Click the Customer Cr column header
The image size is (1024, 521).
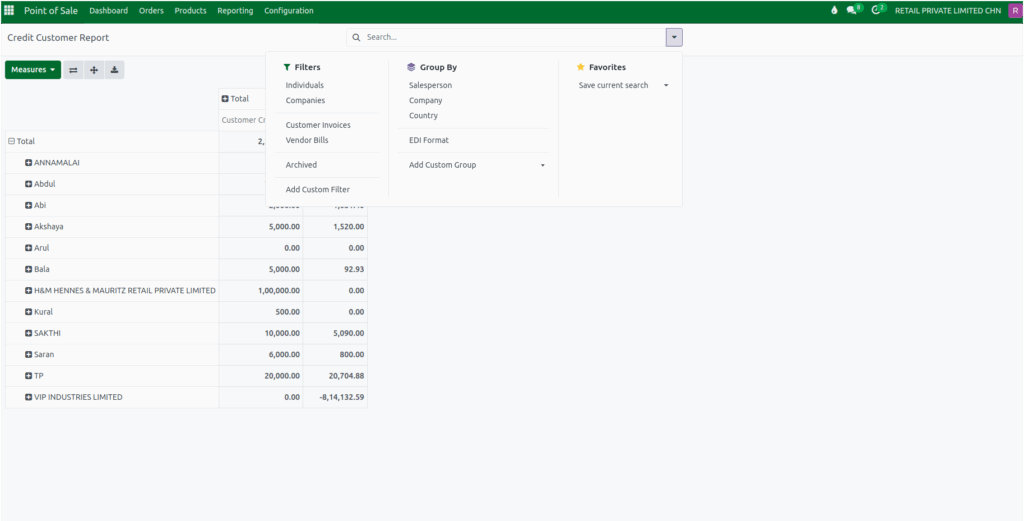(x=244, y=120)
